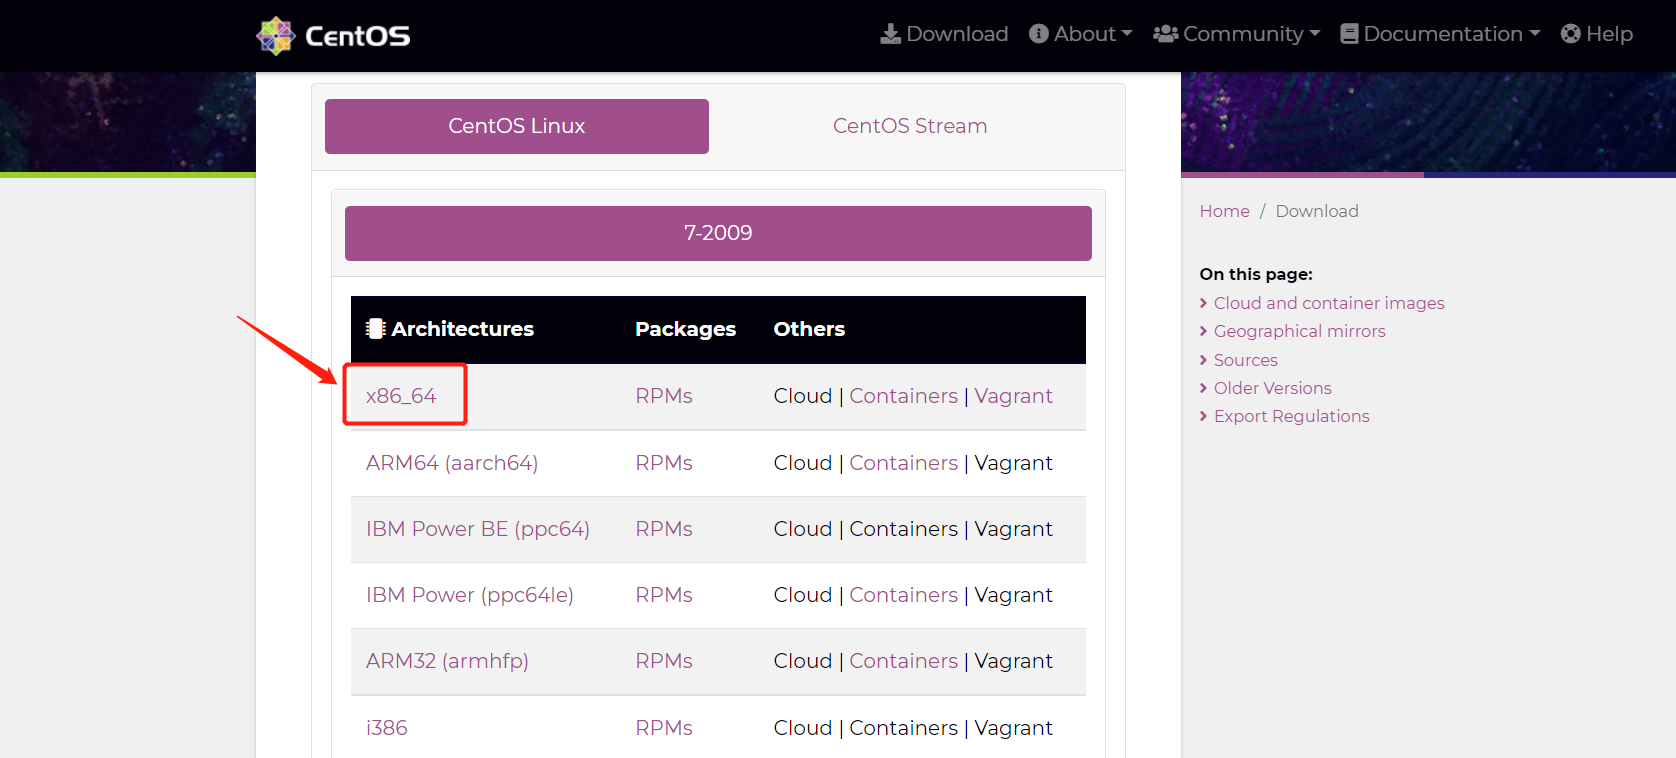The height and width of the screenshot is (758, 1676).
Task: Switch to the CentOS Stream tab
Action: point(910,126)
